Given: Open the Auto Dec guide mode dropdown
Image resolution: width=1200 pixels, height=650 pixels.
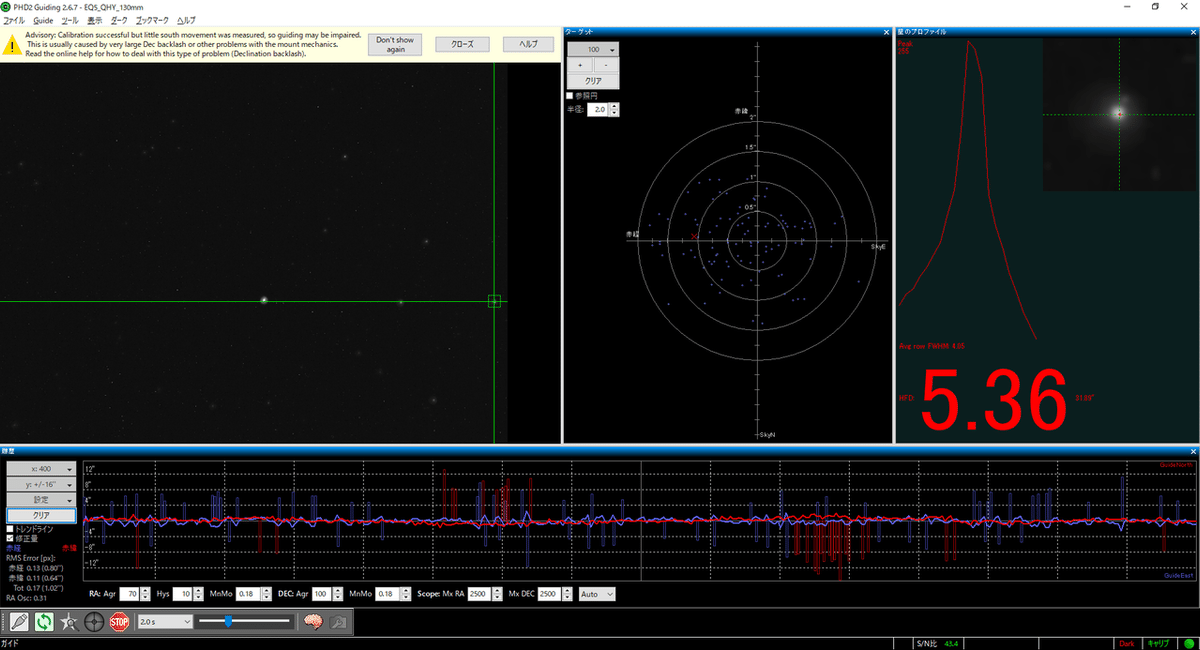Looking at the screenshot, I should tap(597, 594).
